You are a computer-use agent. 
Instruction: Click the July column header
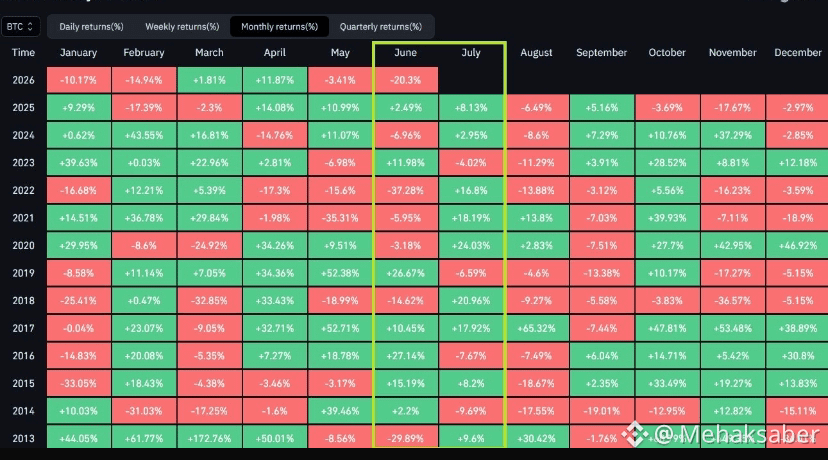point(471,53)
